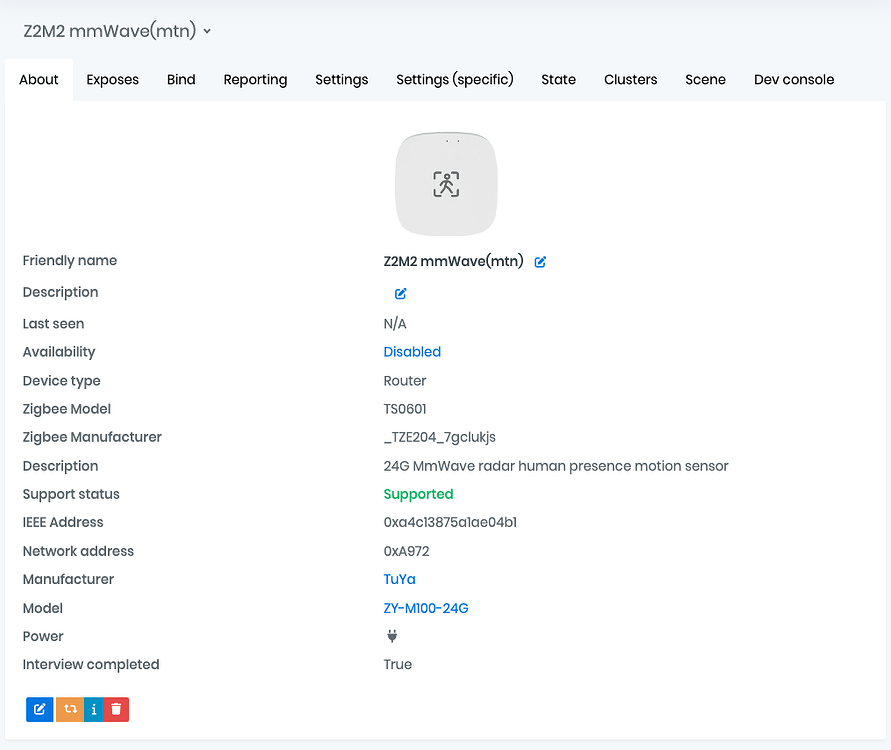Click the interview info icon button
The width and height of the screenshot is (891, 750).
click(93, 709)
